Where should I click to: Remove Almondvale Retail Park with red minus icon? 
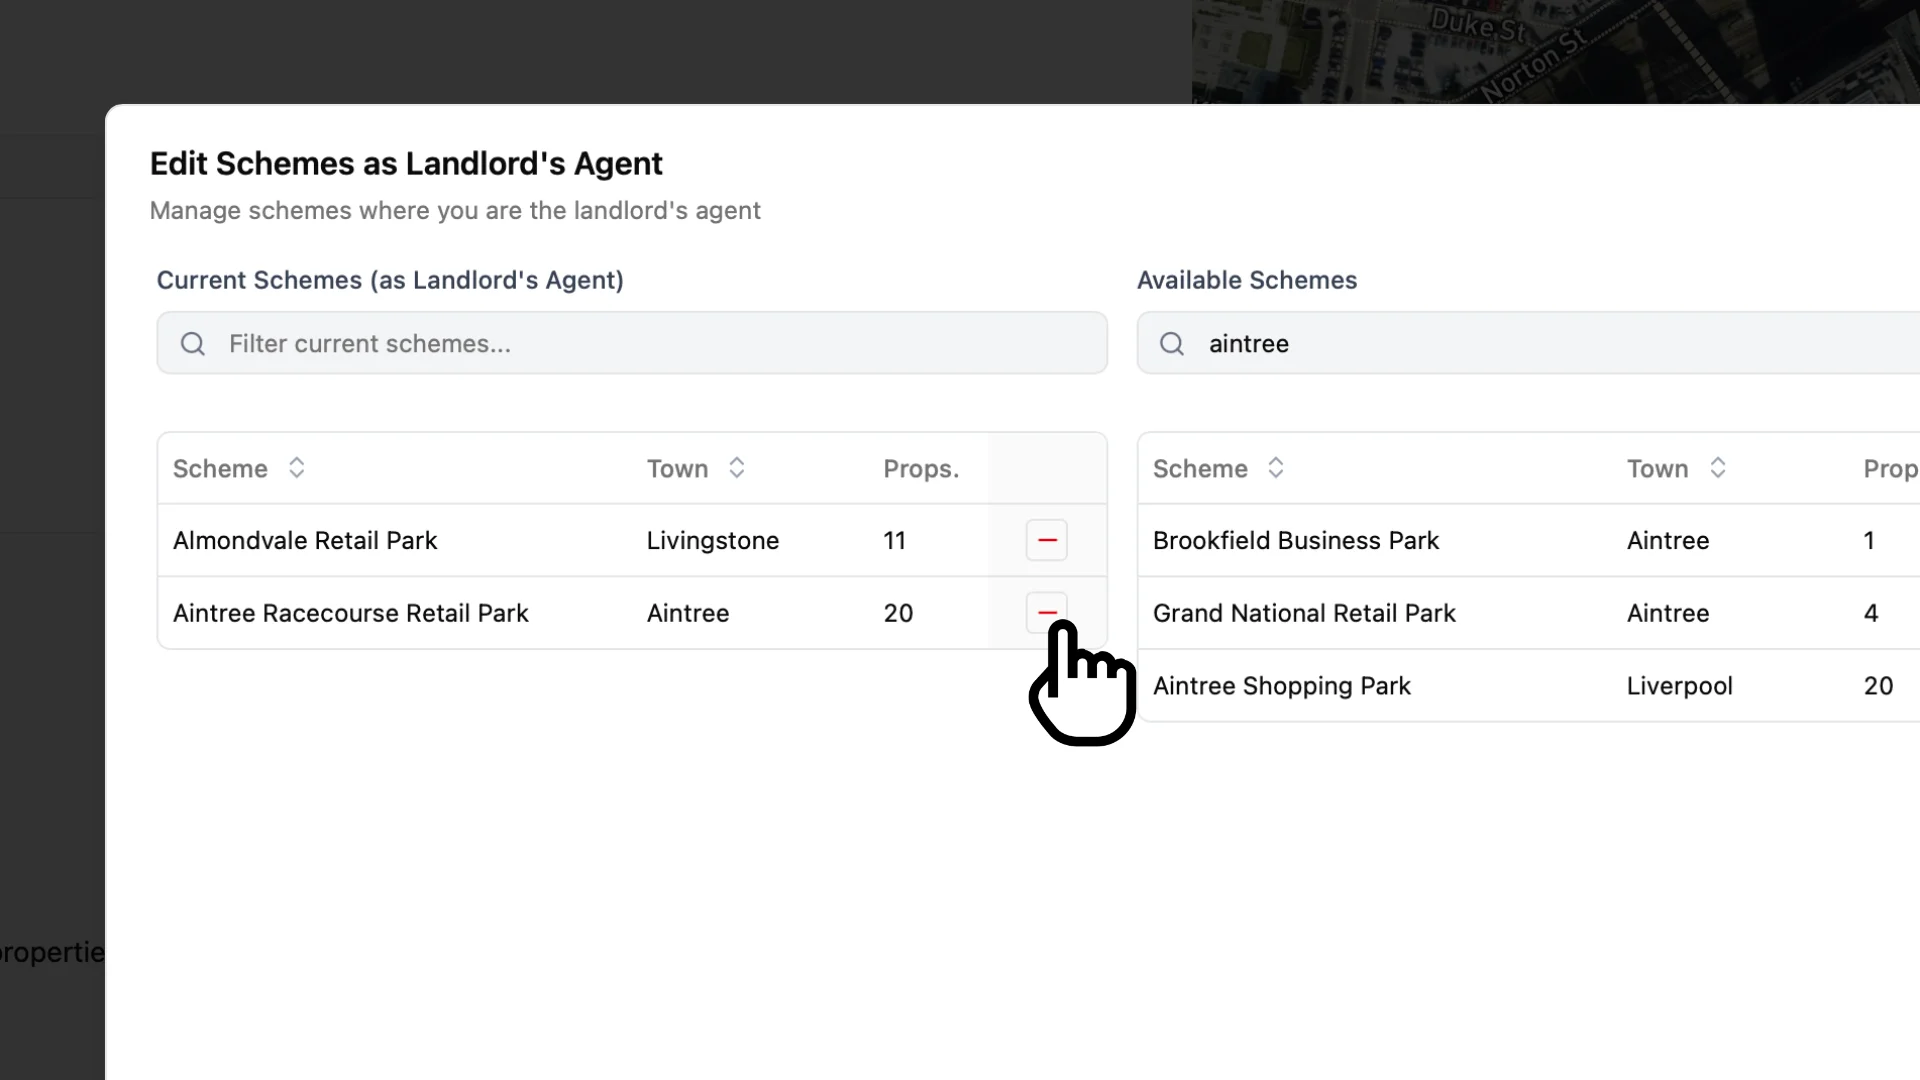(x=1047, y=540)
